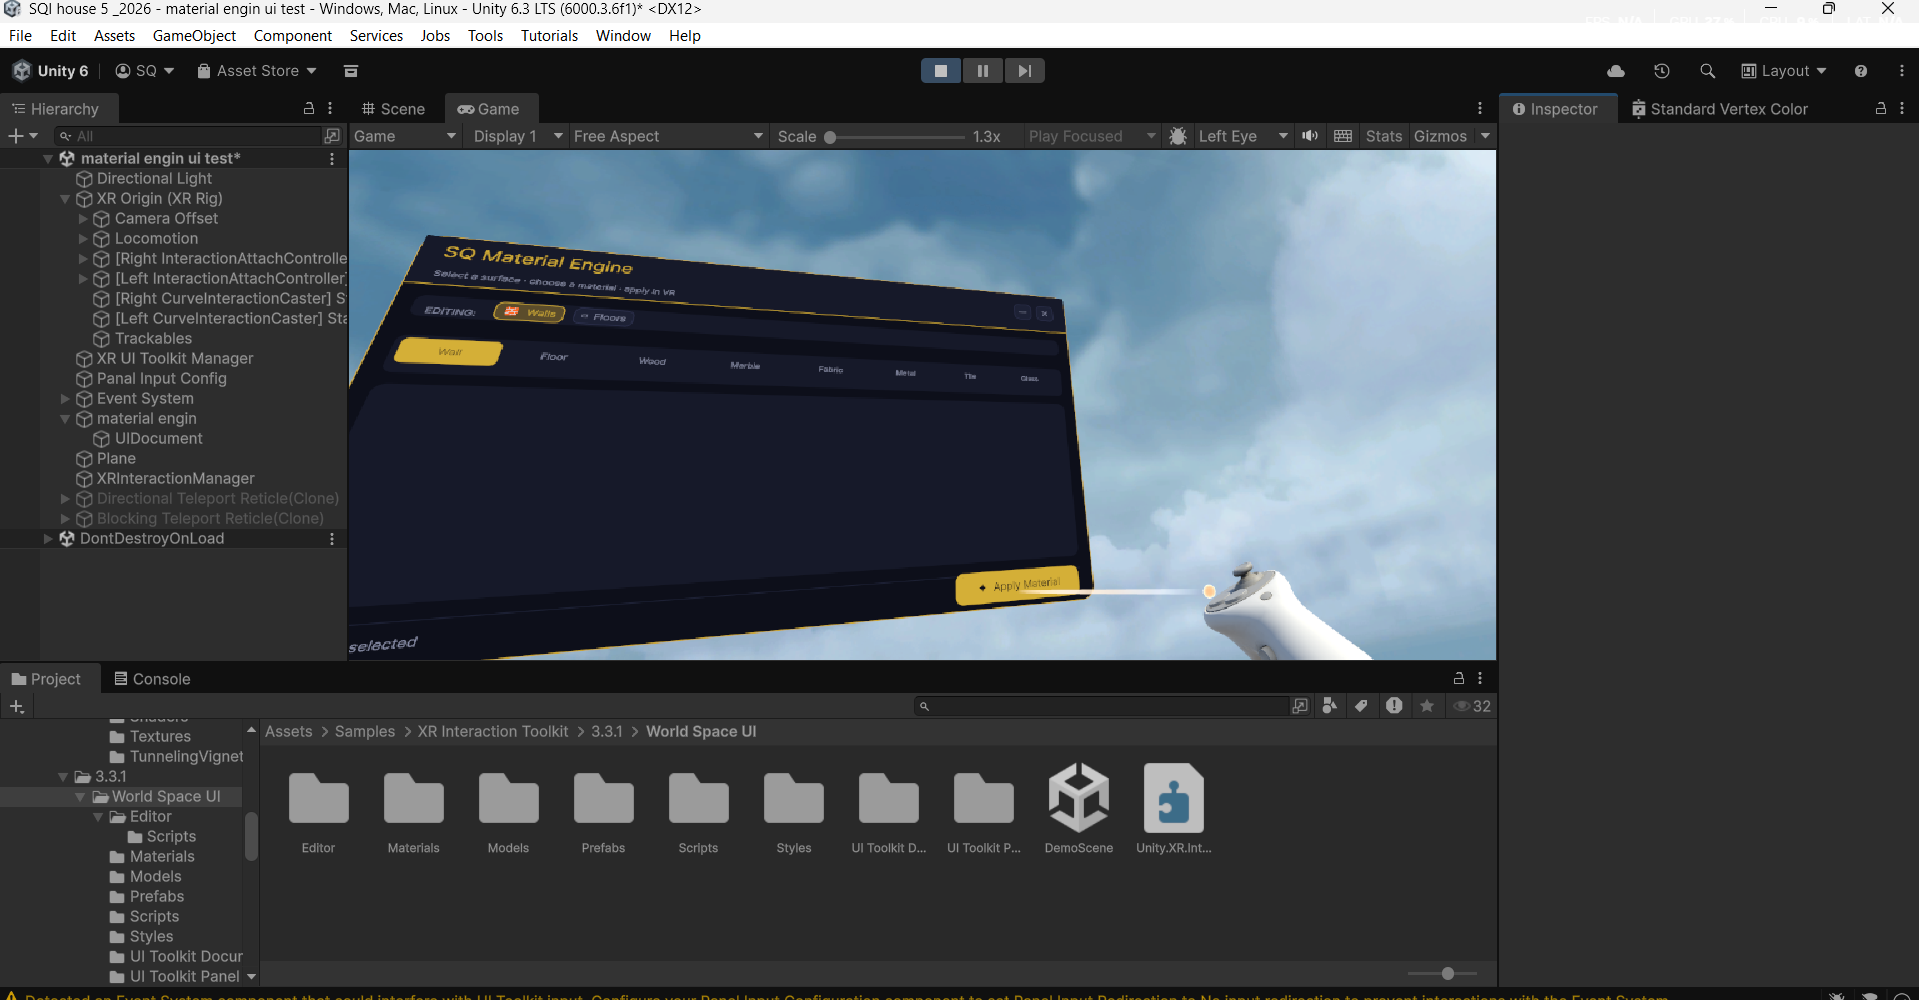This screenshot has height=1000, width=1919.
Task: Mute the Game view audio
Action: (x=1310, y=136)
